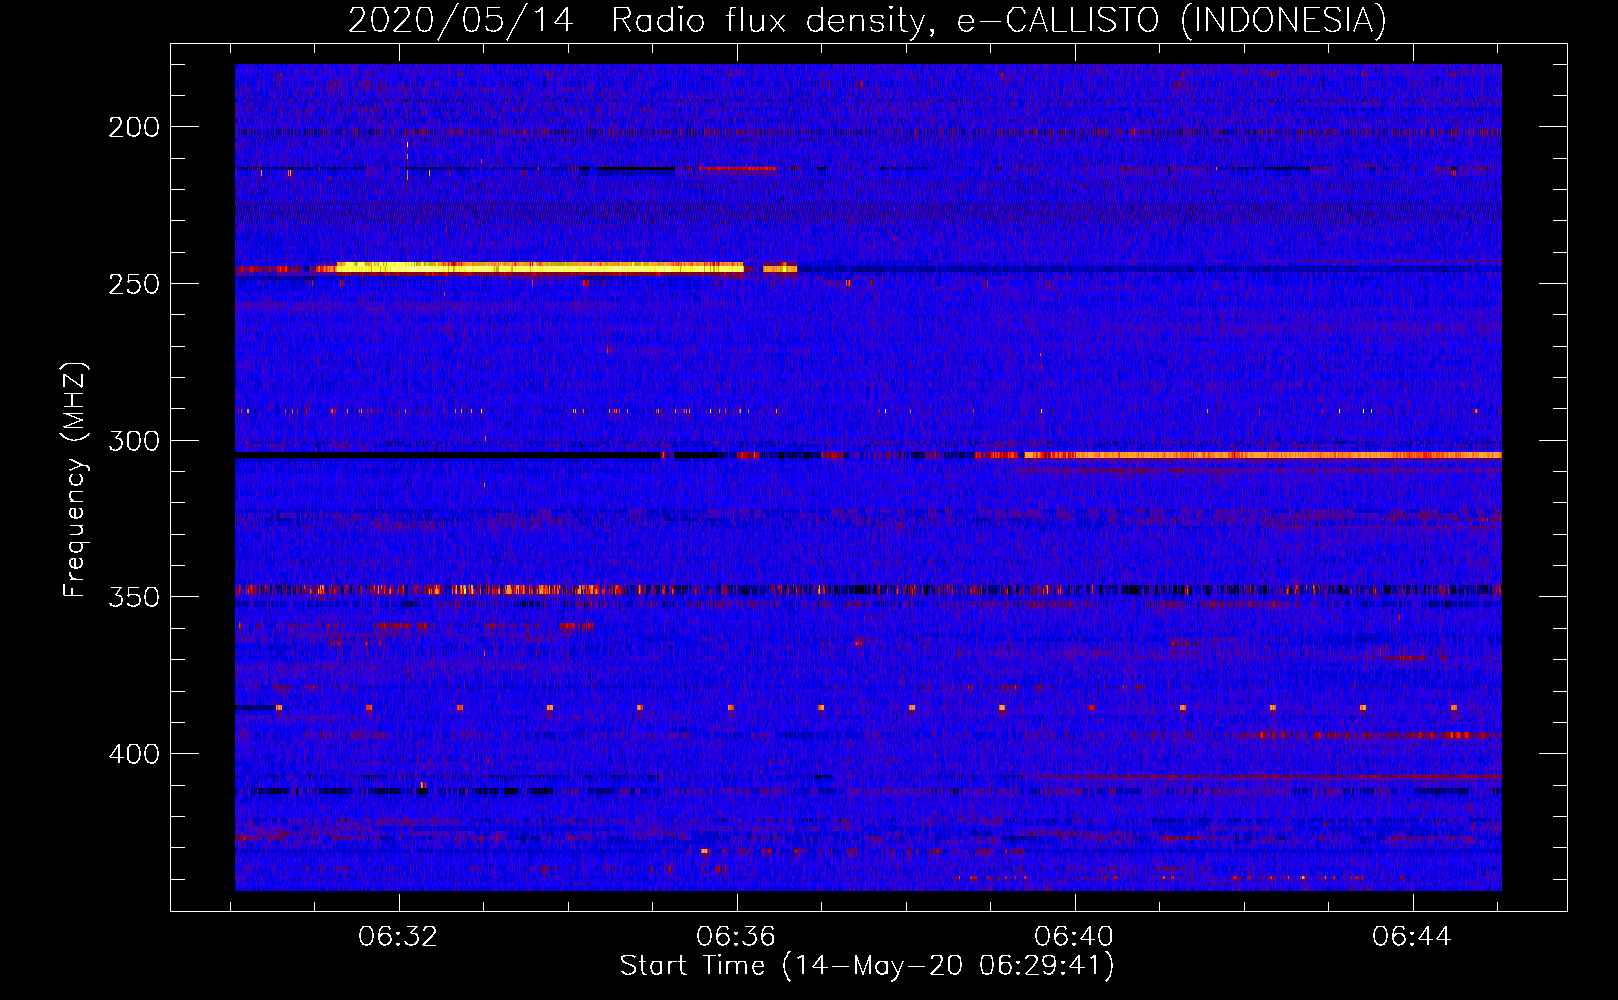
Task: Click the 200 frequency tick label
Action: point(134,127)
